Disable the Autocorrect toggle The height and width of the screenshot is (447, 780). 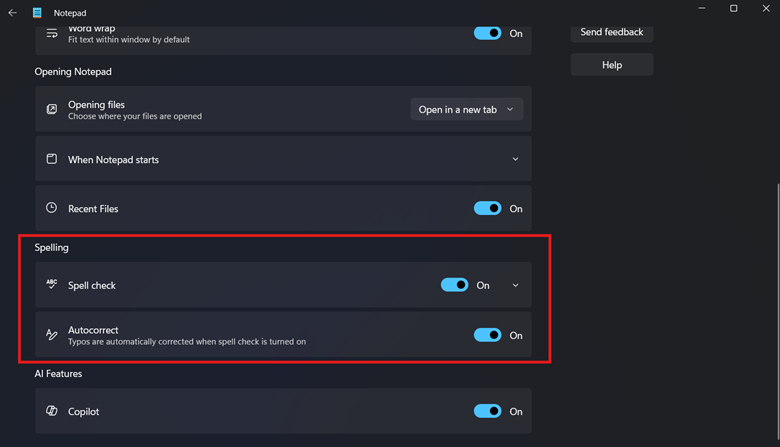487,335
